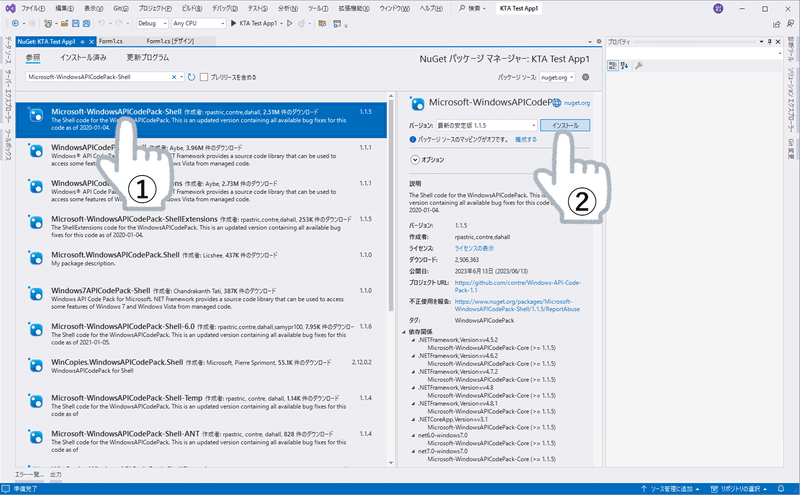The image size is (800, 495).
Task: Select the Microsoft-WindowsAPICodePack-Shell-6.0 package
Action: tap(201, 334)
